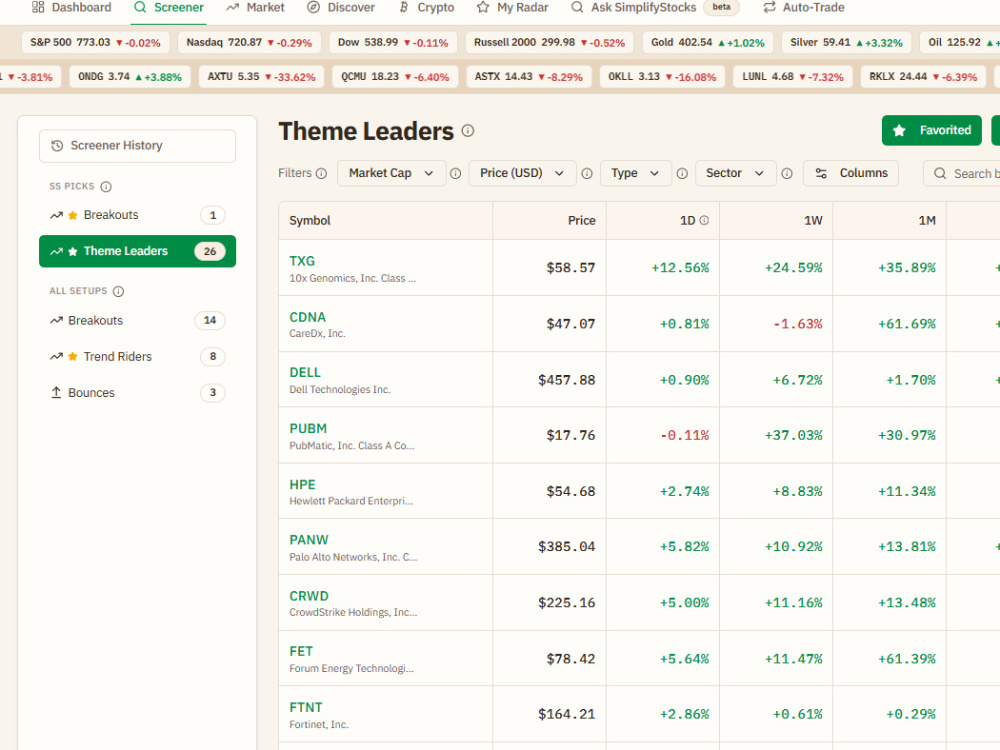Select Breakouts with 14 results
This screenshot has width=1000, height=750.
pyautogui.click(x=137, y=320)
